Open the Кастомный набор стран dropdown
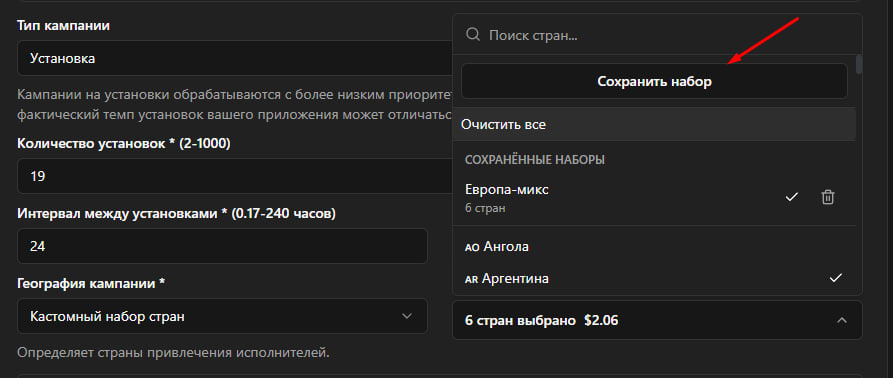Screen dimensions: 893x378 (222, 316)
